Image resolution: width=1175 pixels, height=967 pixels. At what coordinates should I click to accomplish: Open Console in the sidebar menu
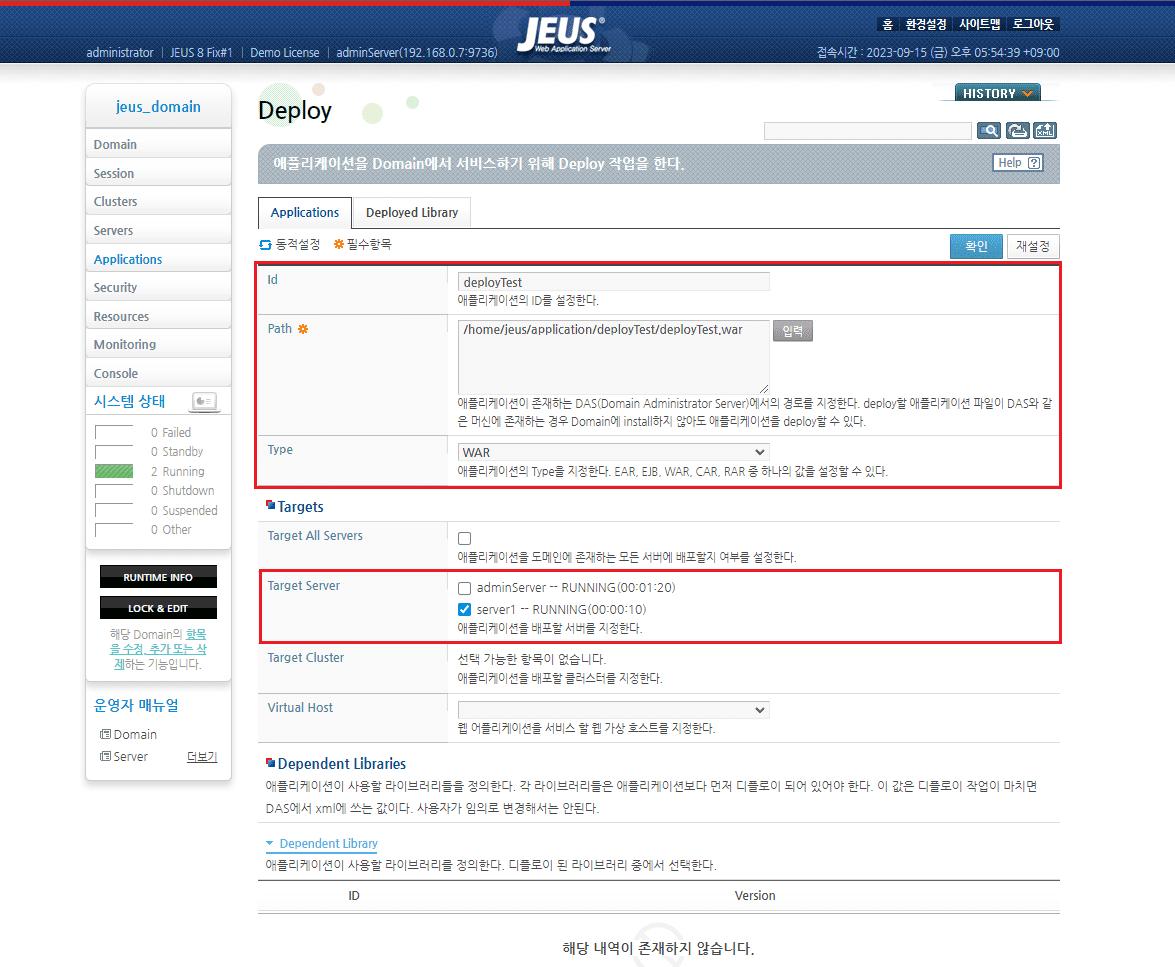158,373
